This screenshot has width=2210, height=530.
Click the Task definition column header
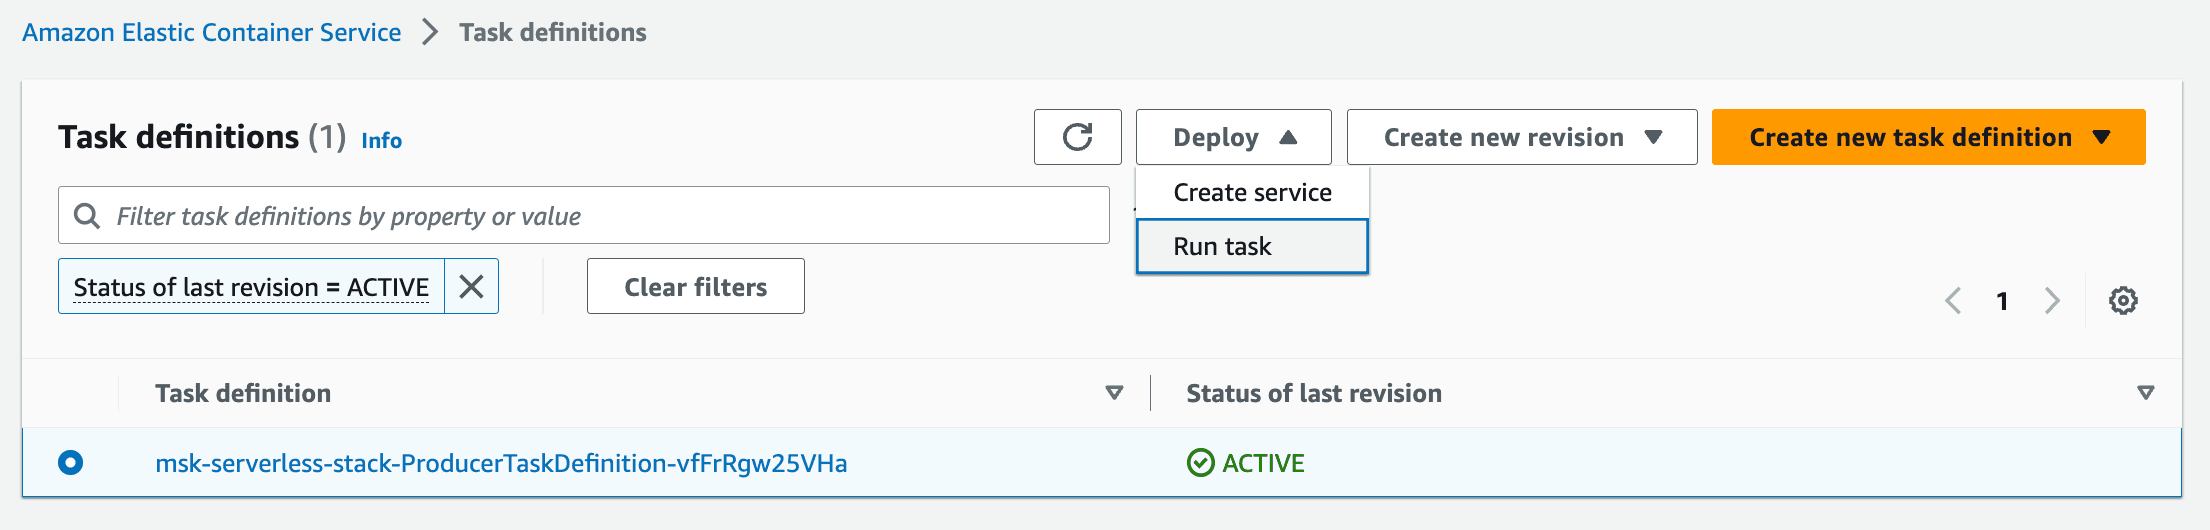pyautogui.click(x=243, y=393)
